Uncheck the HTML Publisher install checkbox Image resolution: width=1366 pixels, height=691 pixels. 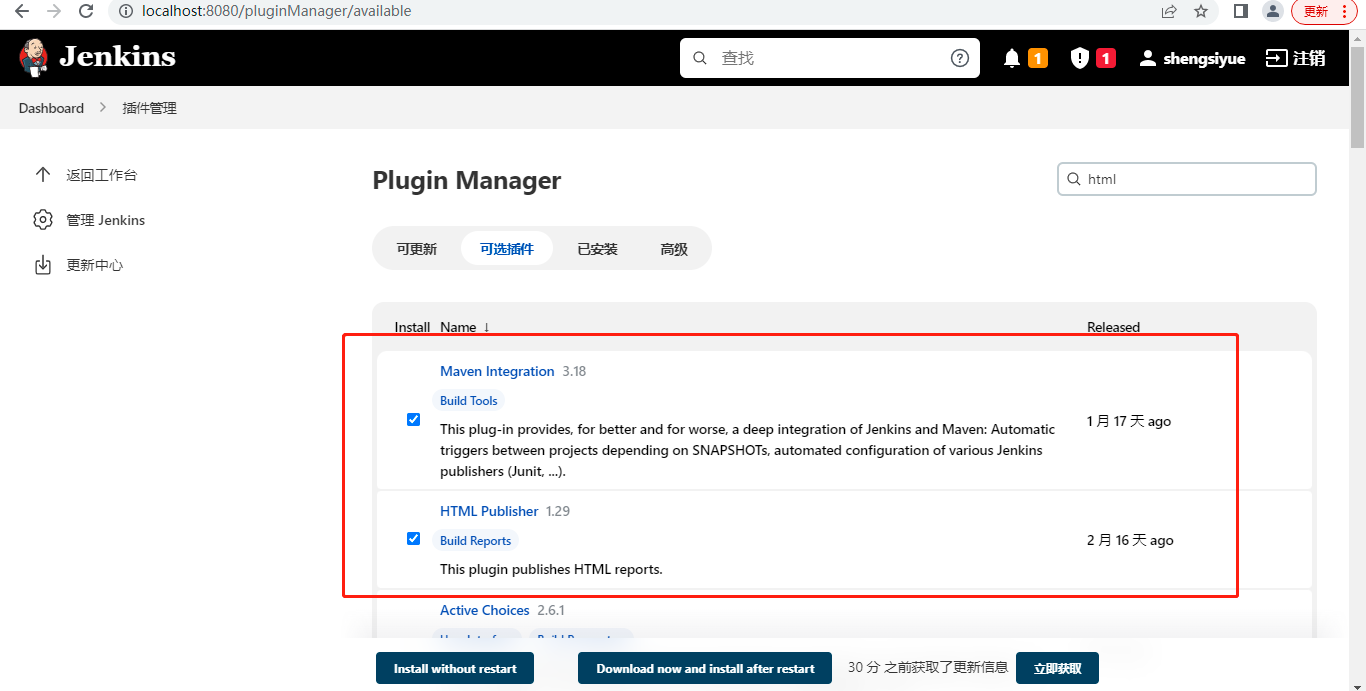click(413, 539)
